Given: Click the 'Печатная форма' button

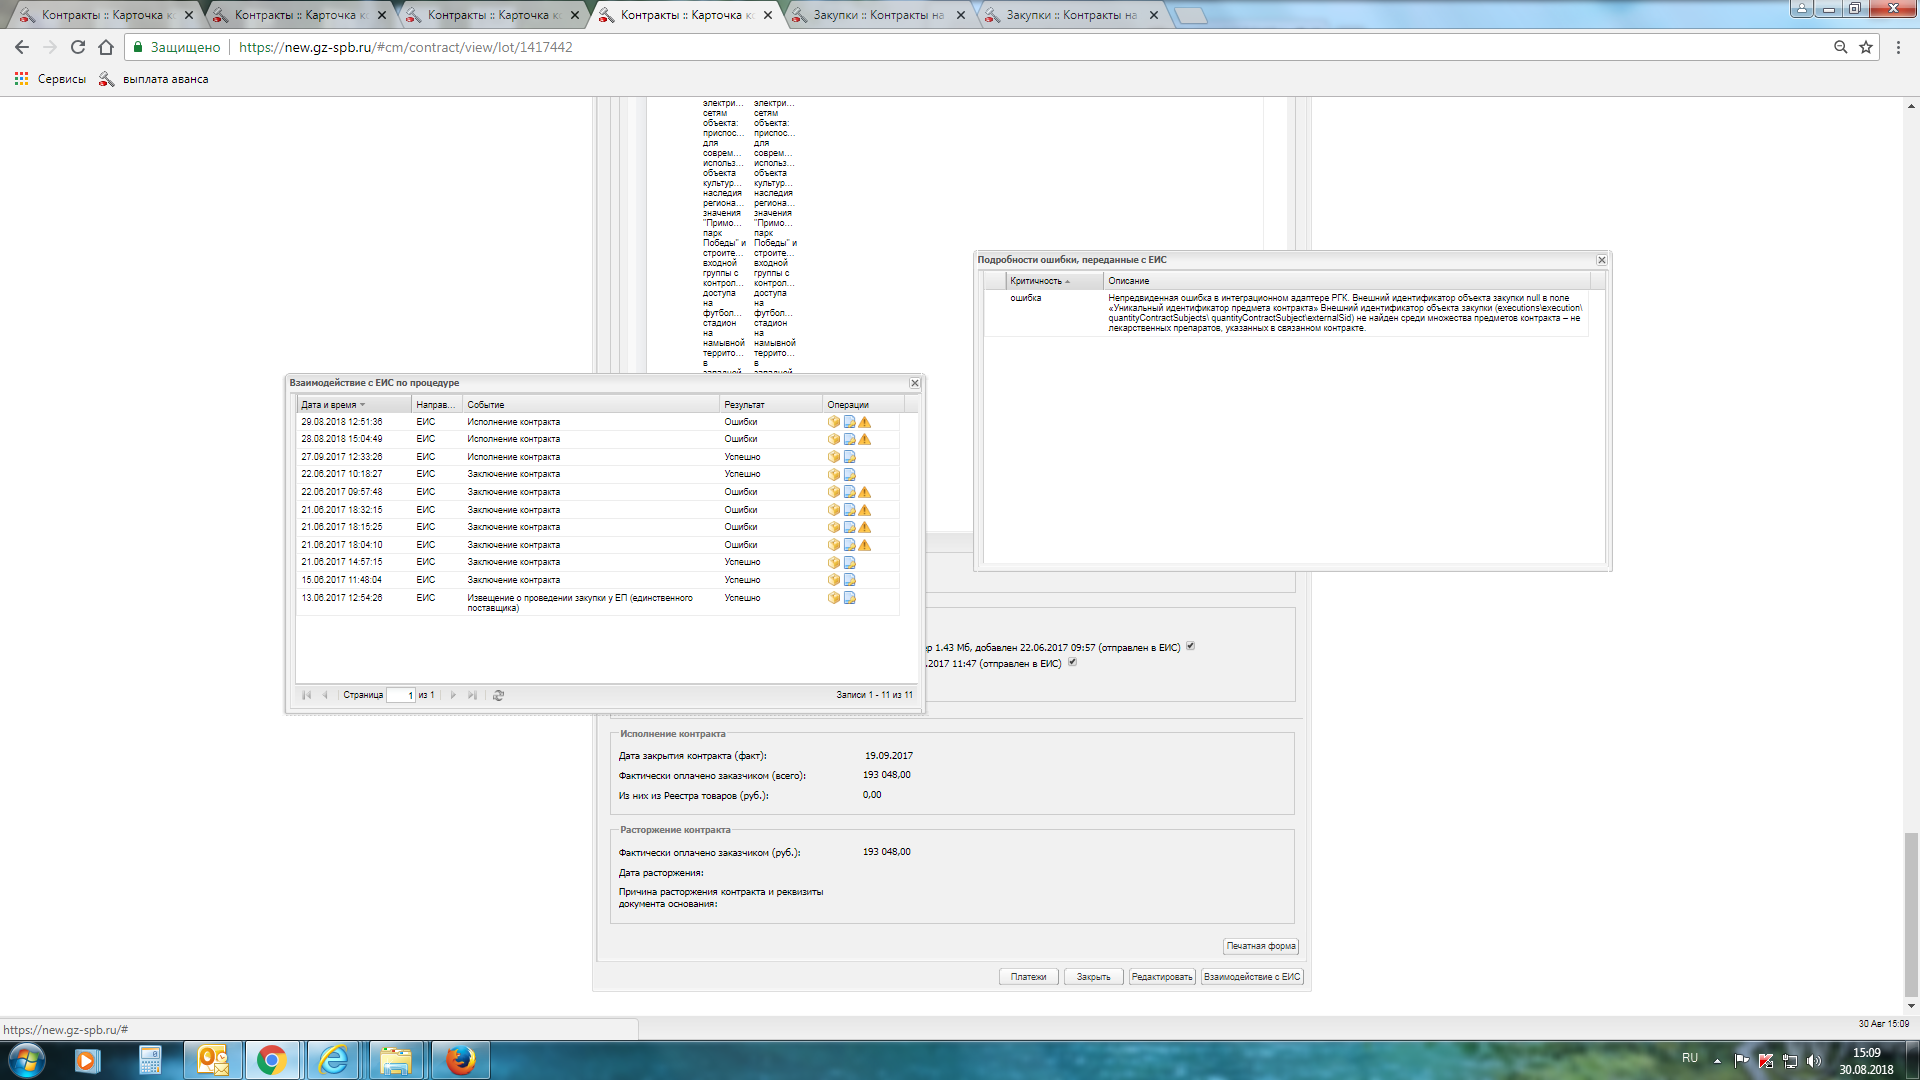Looking at the screenshot, I should 1261,946.
